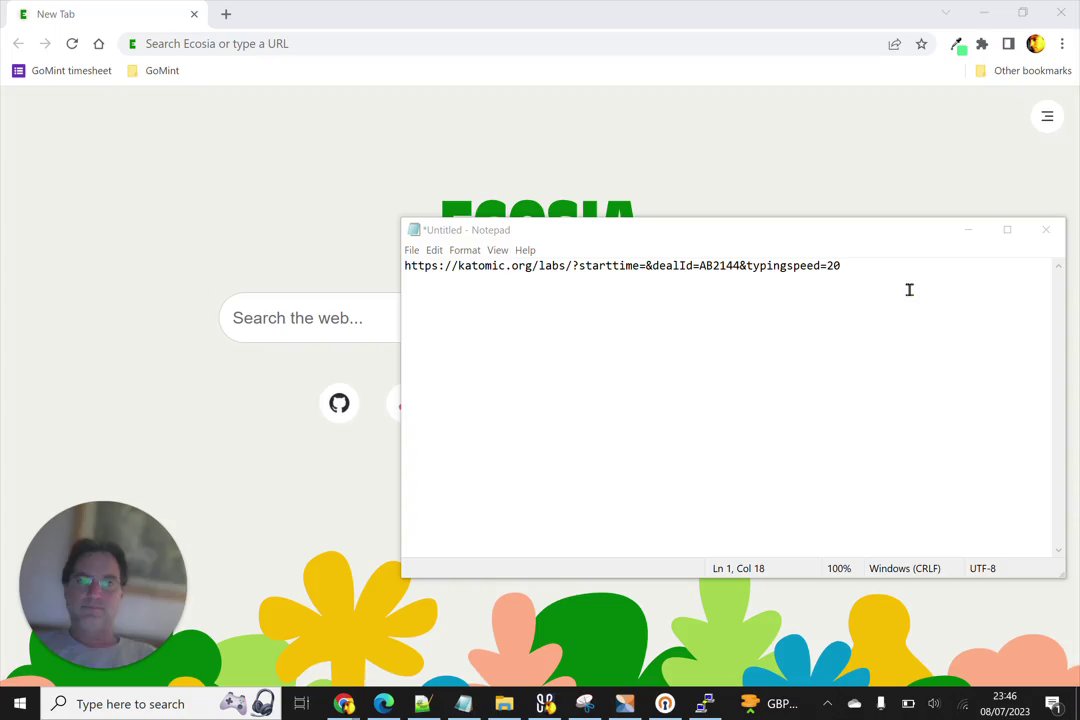The height and width of the screenshot is (720, 1080).
Task: Open Notepad Format menu
Action: coord(465,250)
